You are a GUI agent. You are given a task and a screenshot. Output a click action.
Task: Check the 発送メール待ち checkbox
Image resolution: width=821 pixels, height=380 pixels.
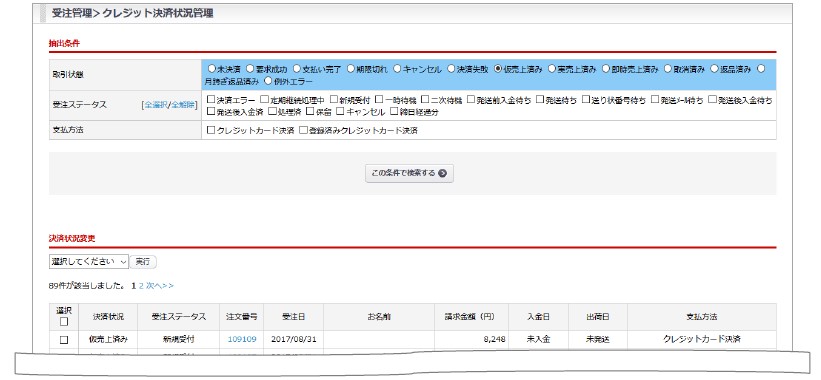(654, 99)
